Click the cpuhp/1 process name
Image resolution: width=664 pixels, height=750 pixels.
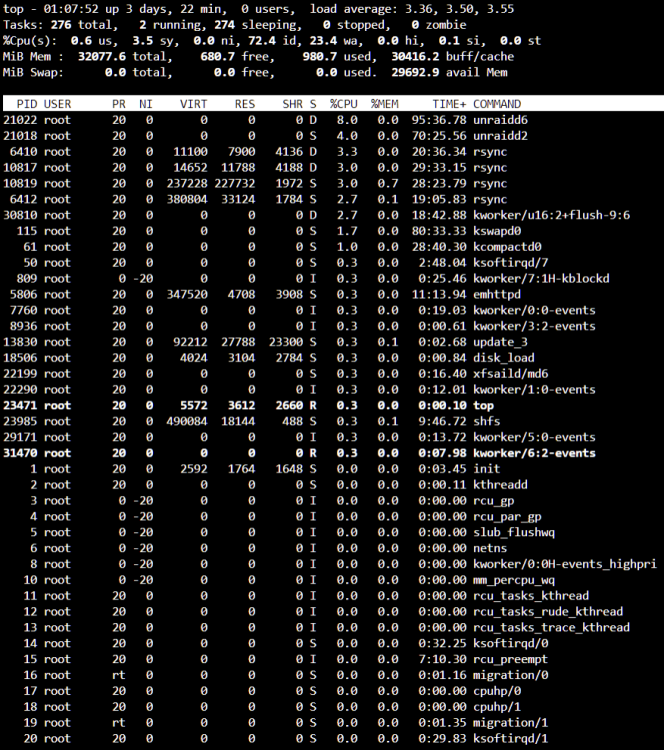click(x=497, y=706)
